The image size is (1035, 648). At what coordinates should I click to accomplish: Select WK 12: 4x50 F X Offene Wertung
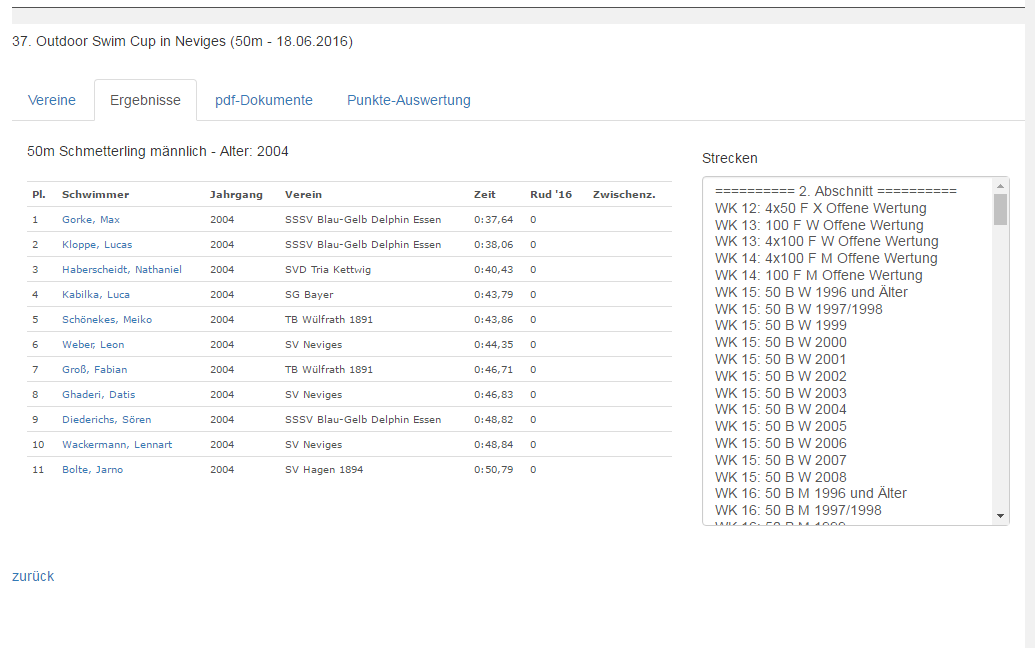click(820, 209)
